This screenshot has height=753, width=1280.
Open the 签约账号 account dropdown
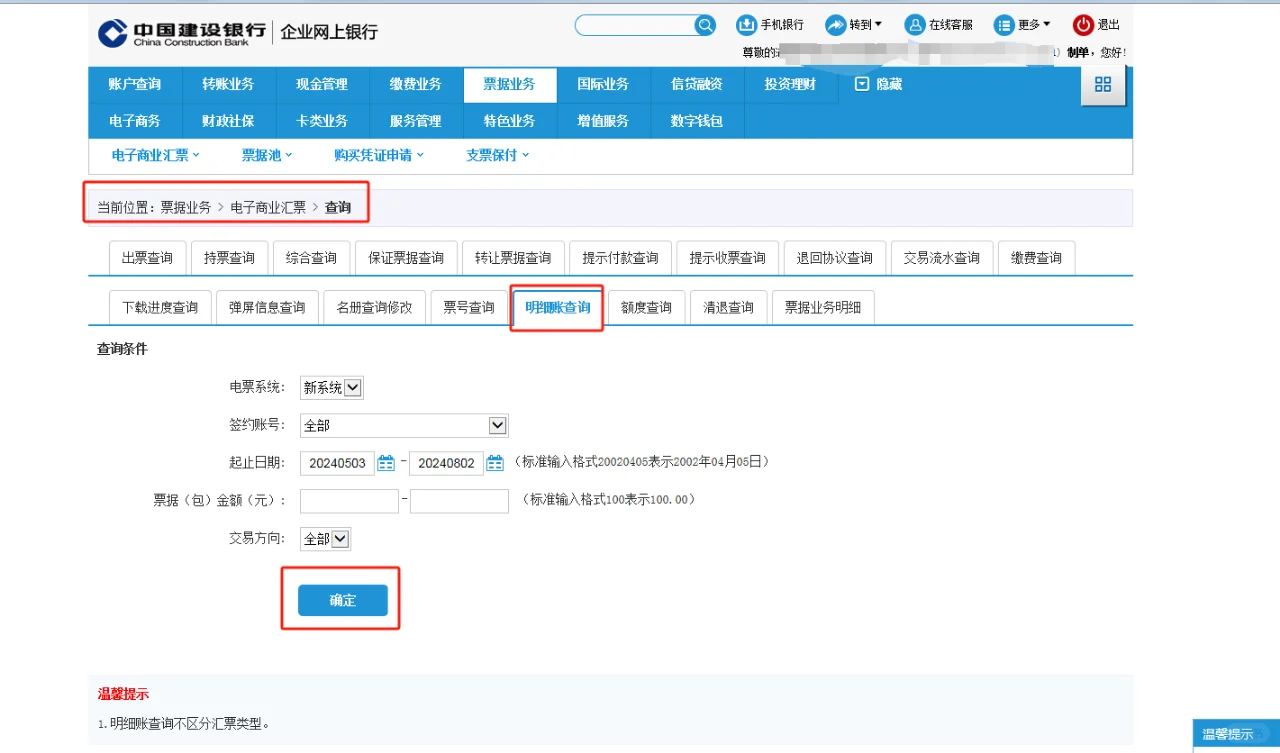tap(497, 425)
